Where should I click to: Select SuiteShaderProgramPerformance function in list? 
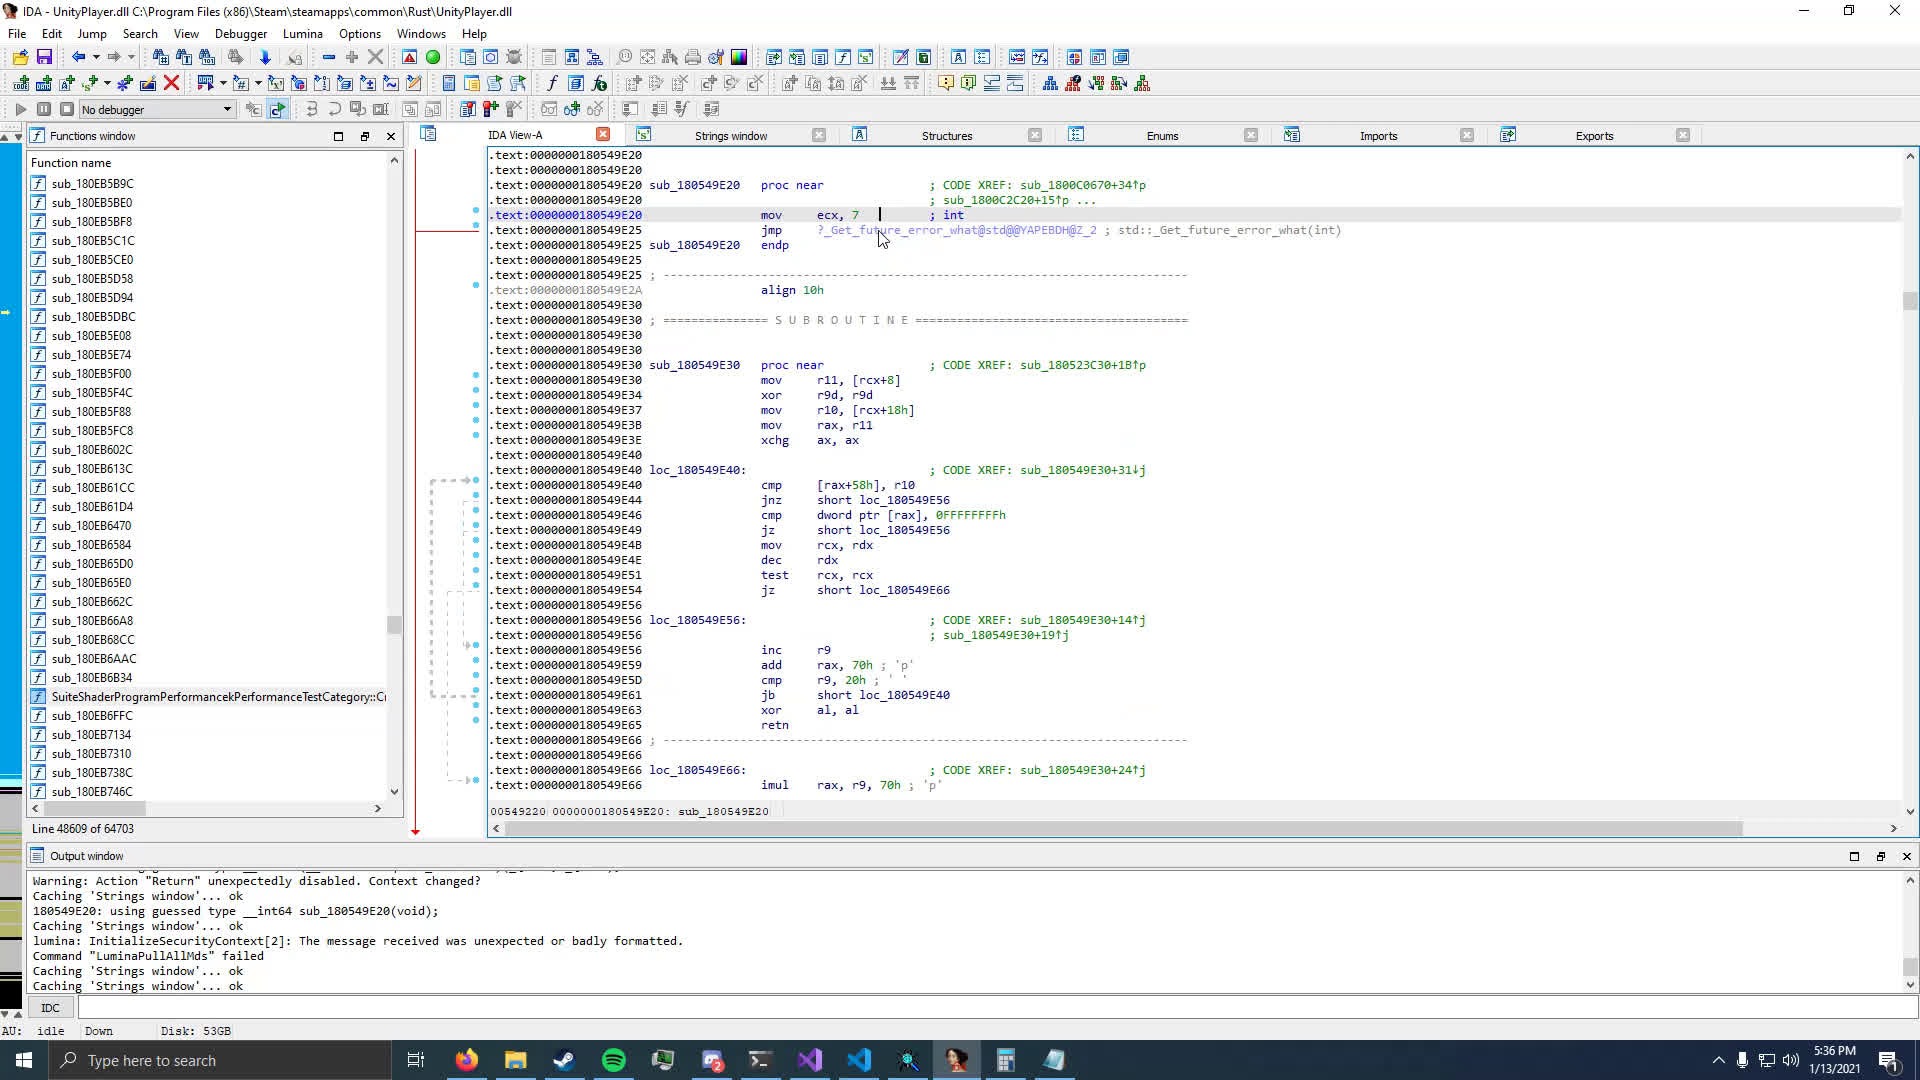tap(218, 697)
